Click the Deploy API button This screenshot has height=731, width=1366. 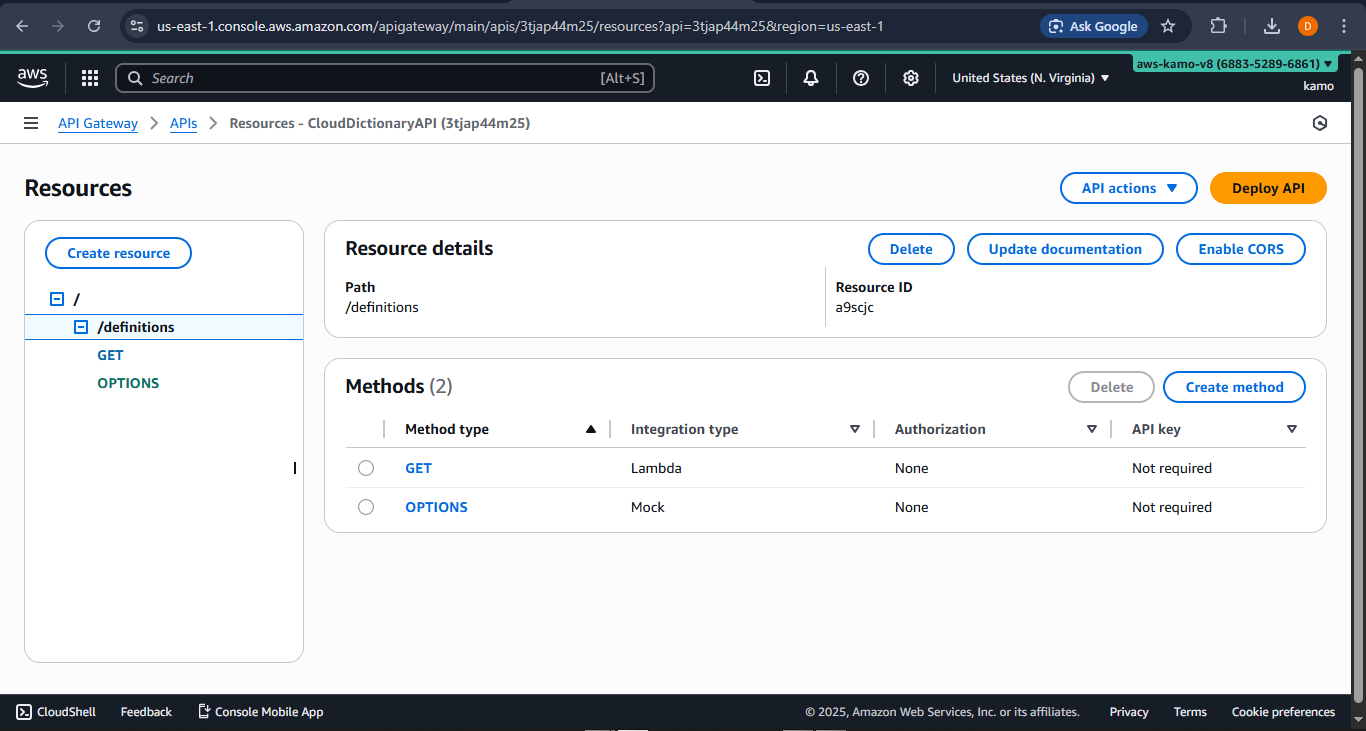[x=1267, y=187]
